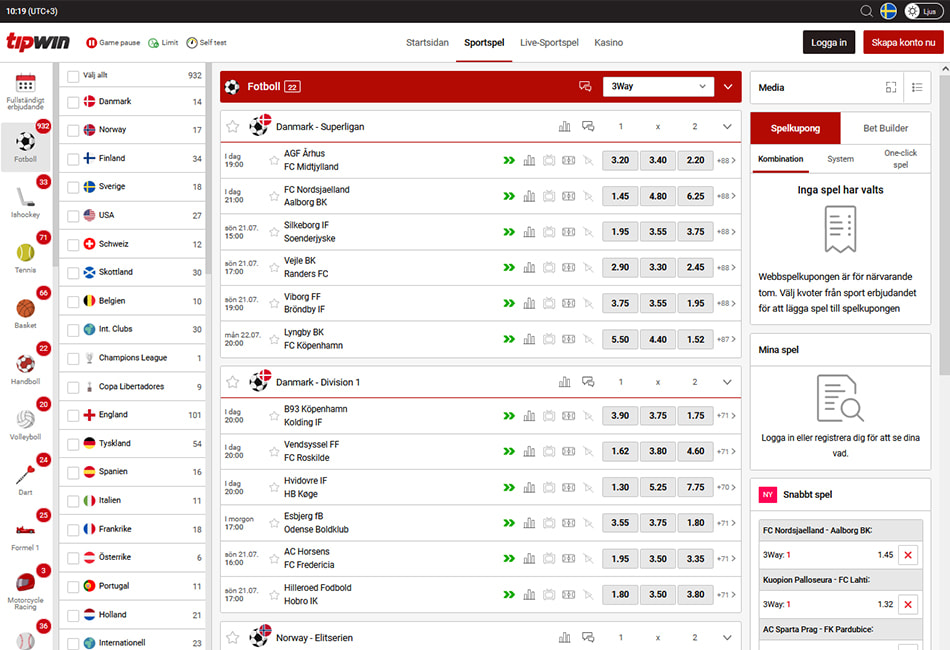Open the 3Way market dropdown

click(659, 87)
